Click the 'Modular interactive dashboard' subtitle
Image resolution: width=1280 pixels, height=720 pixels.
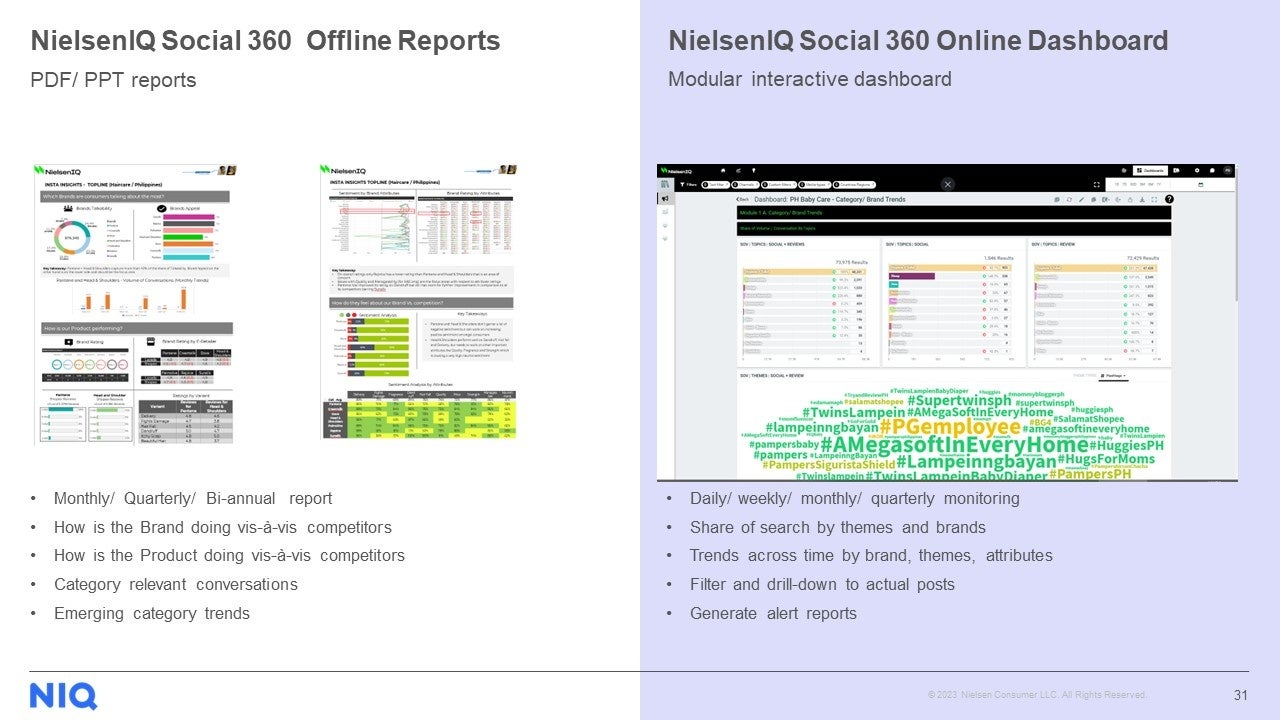coord(810,80)
